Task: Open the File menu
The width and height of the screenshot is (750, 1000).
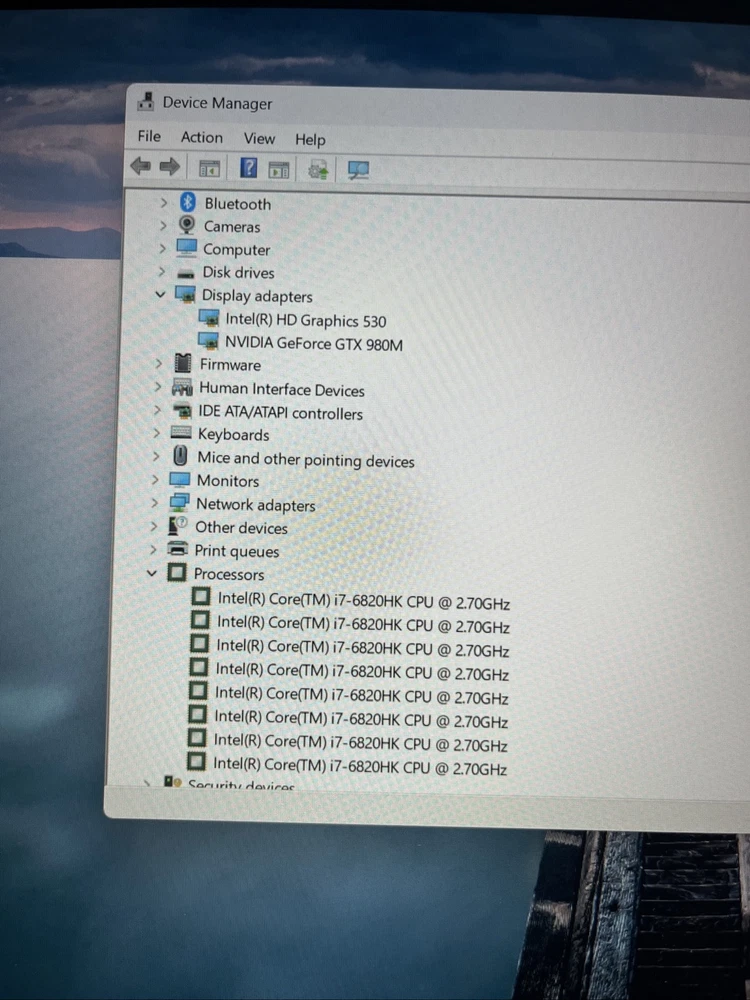Action: [149, 136]
